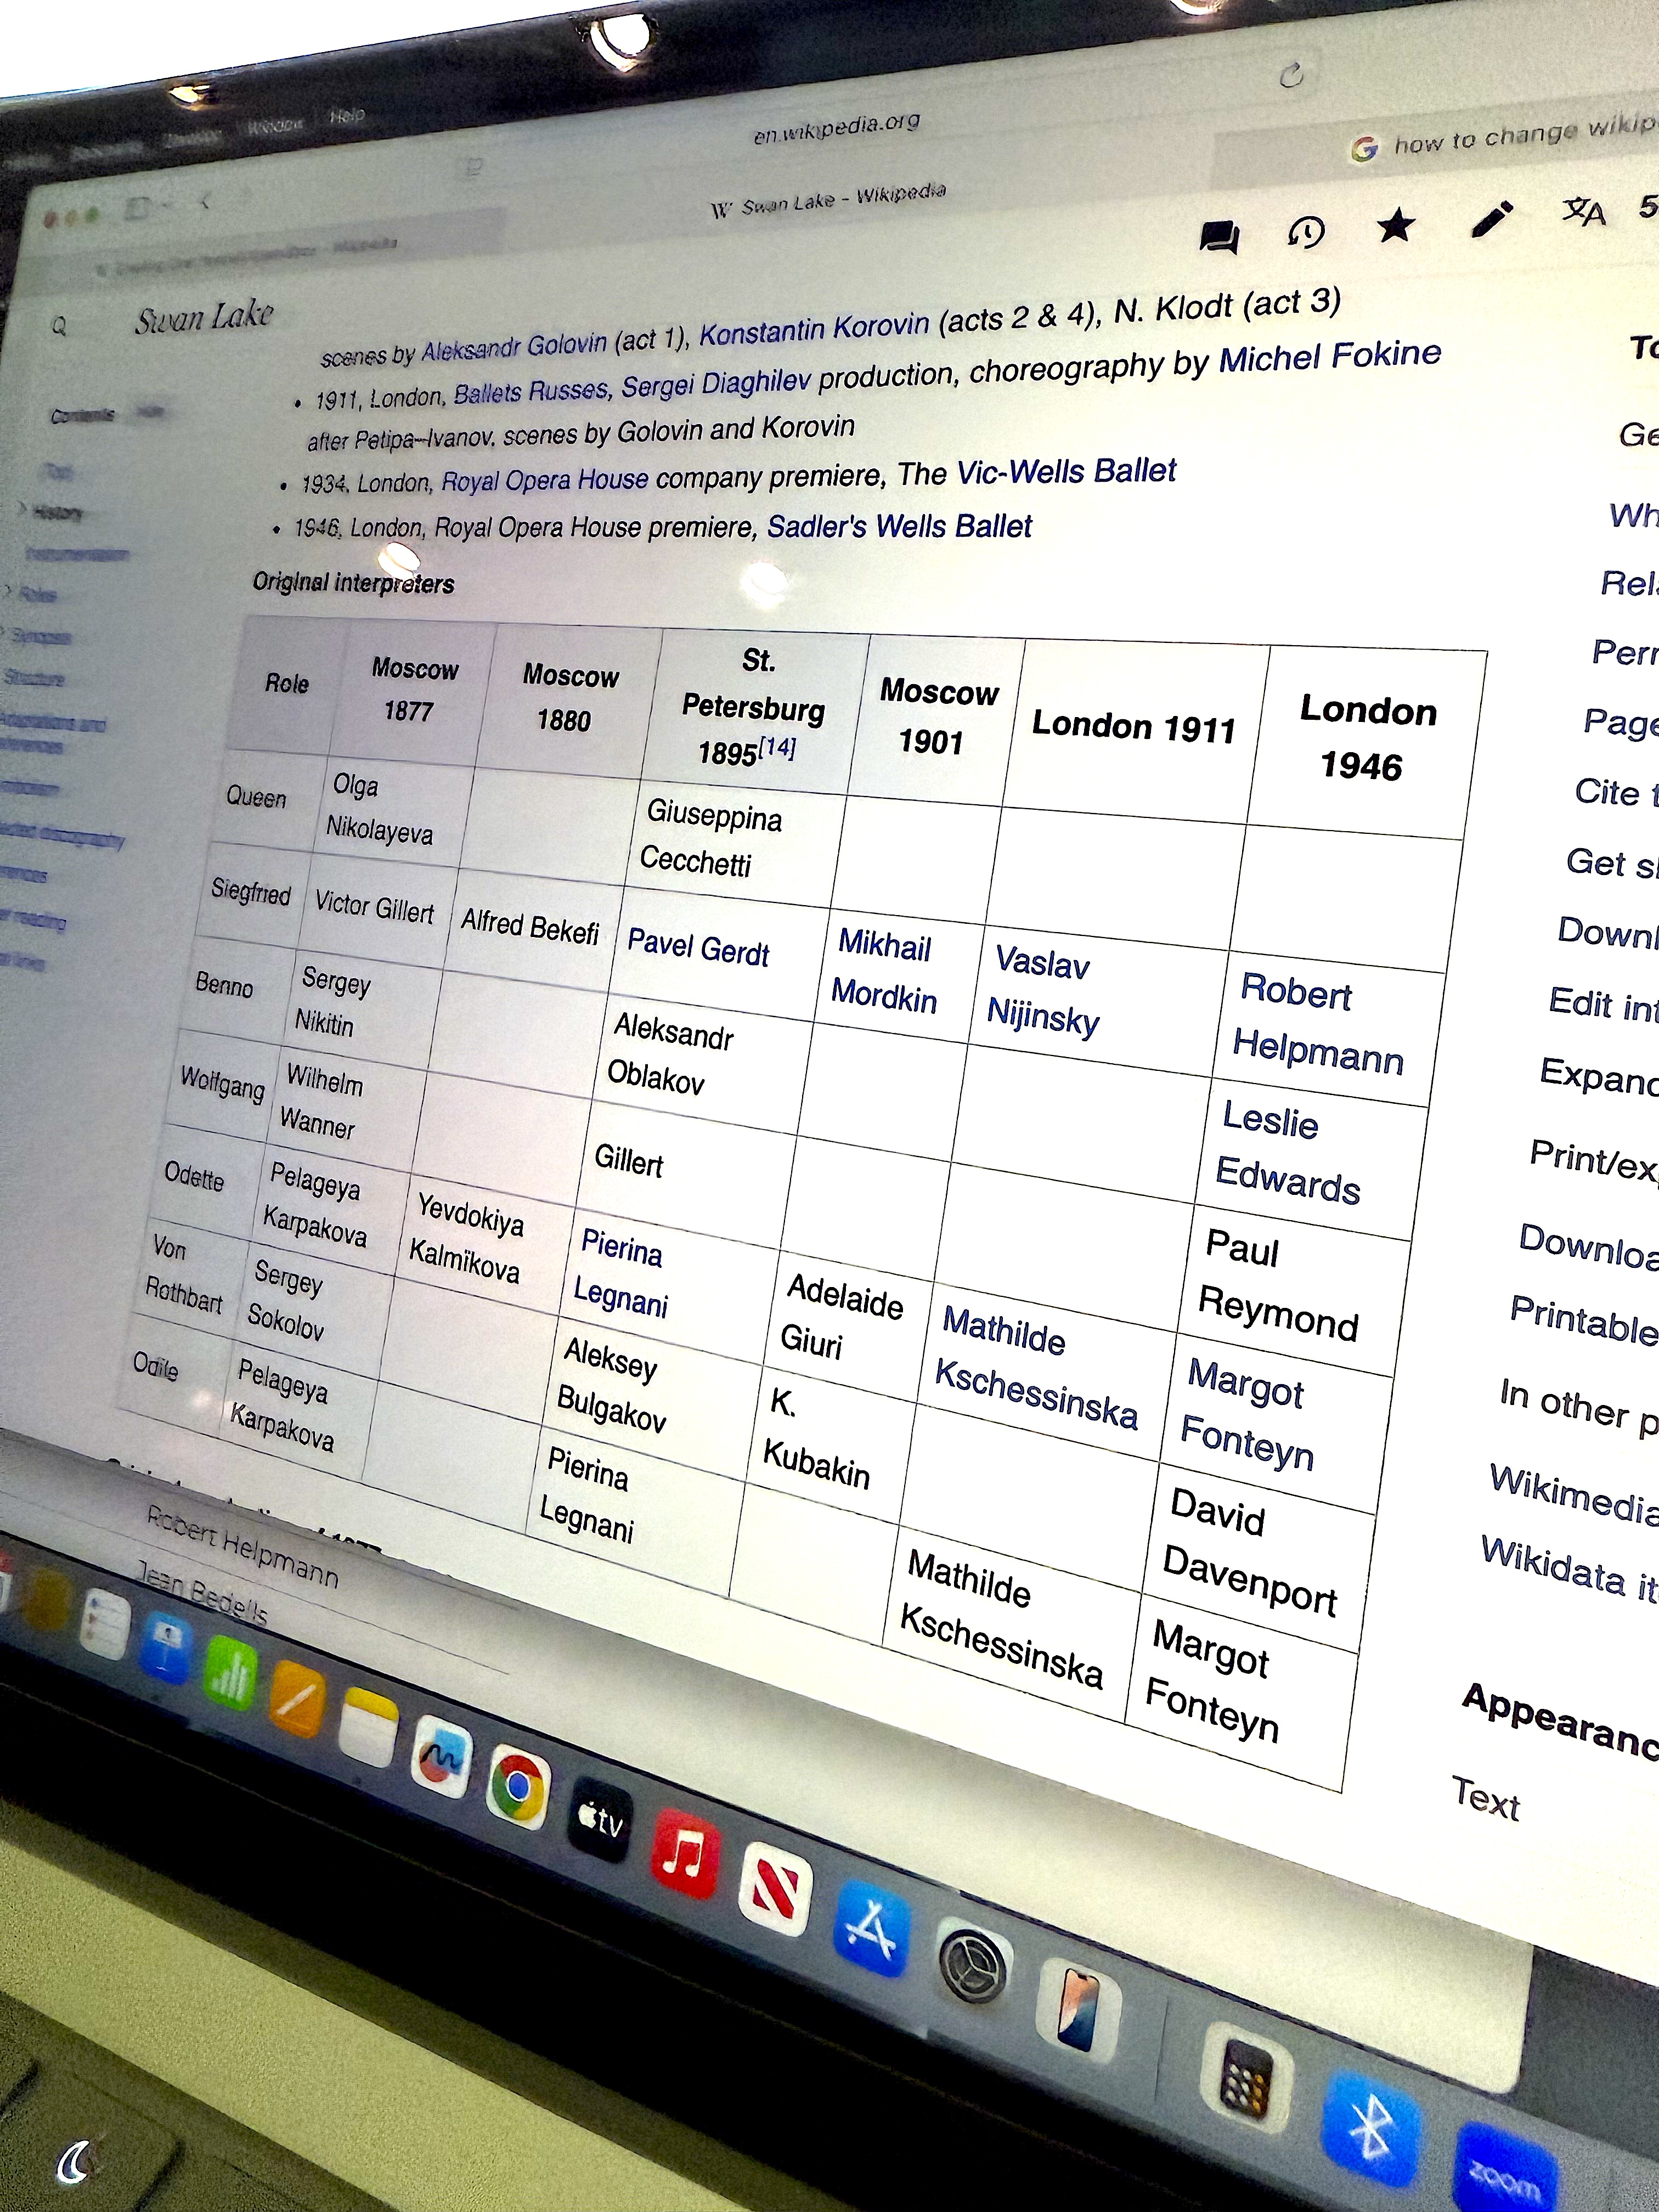Image resolution: width=1659 pixels, height=2212 pixels.
Task: Reload the page with refresh icon
Action: (1291, 75)
